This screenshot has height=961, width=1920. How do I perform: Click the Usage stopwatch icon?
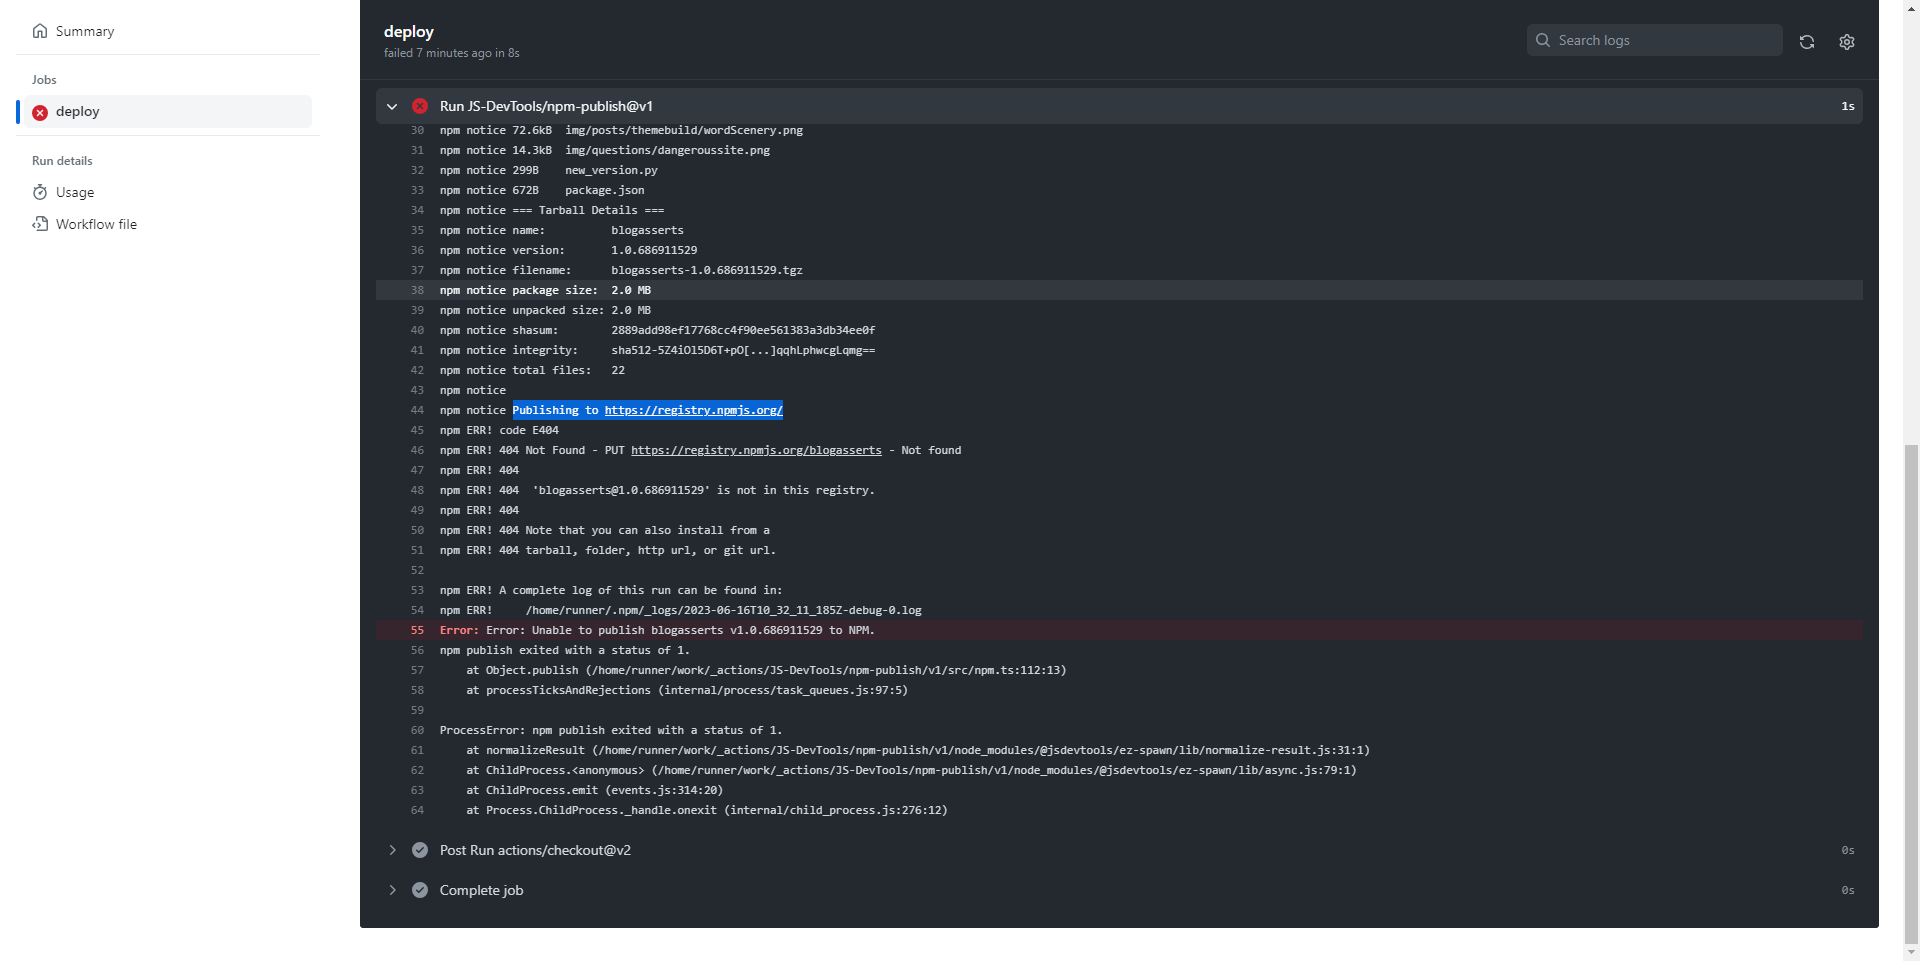[40, 192]
